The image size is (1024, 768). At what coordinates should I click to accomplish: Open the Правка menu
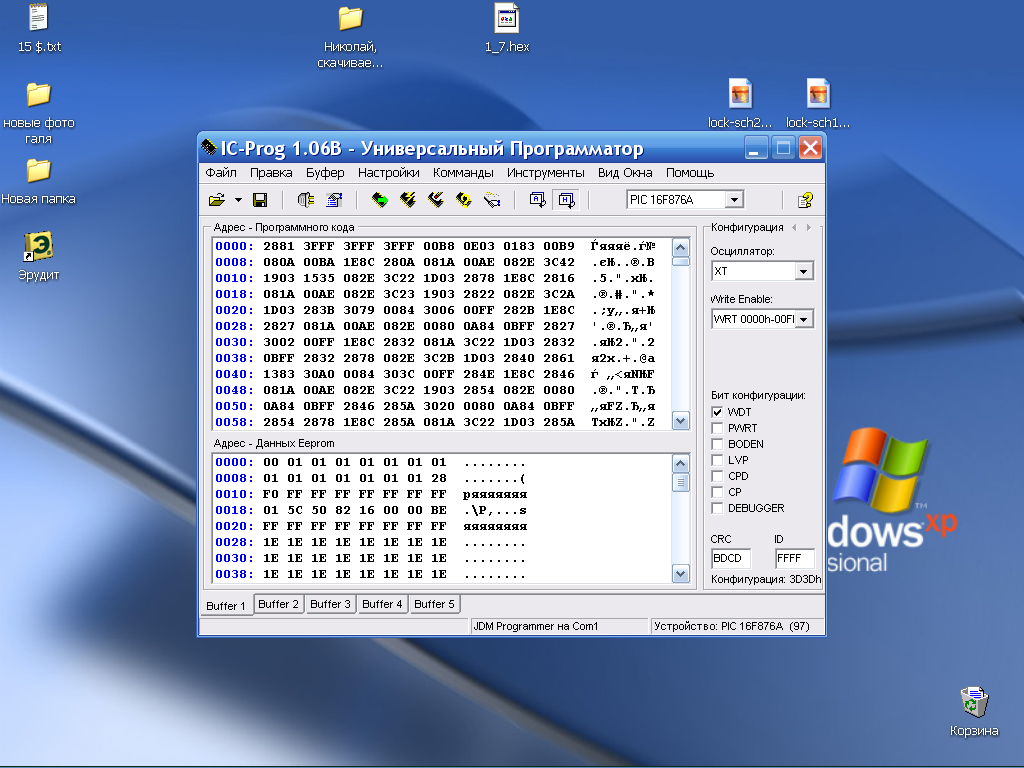(x=271, y=172)
